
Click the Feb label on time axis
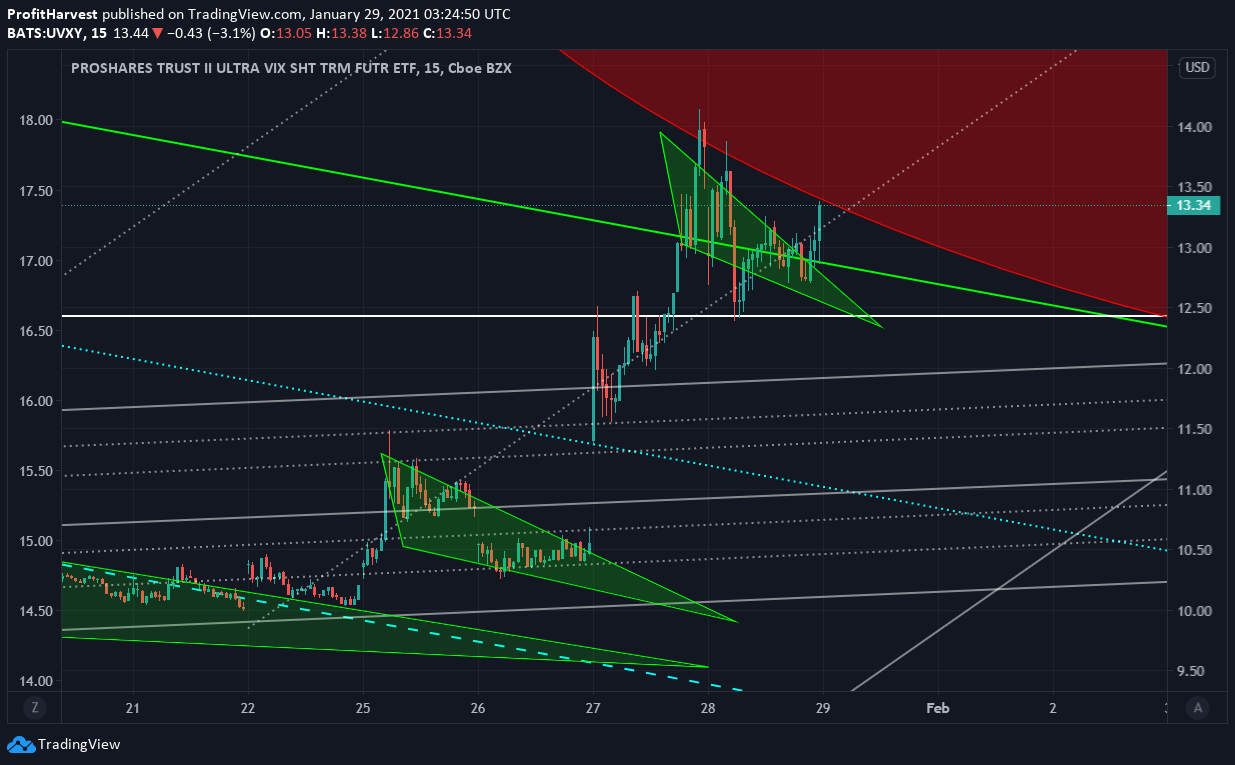coord(937,708)
